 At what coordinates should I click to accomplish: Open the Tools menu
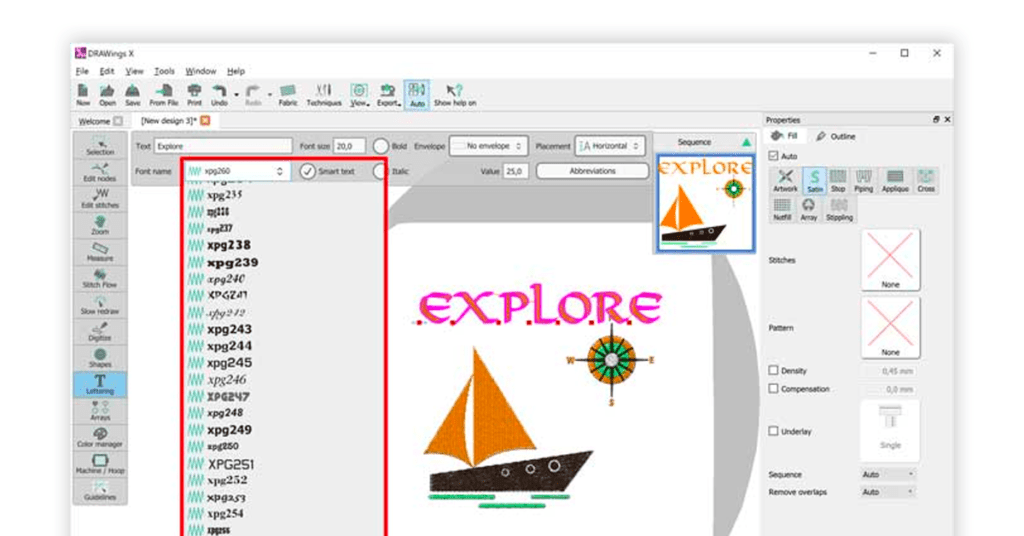(164, 71)
